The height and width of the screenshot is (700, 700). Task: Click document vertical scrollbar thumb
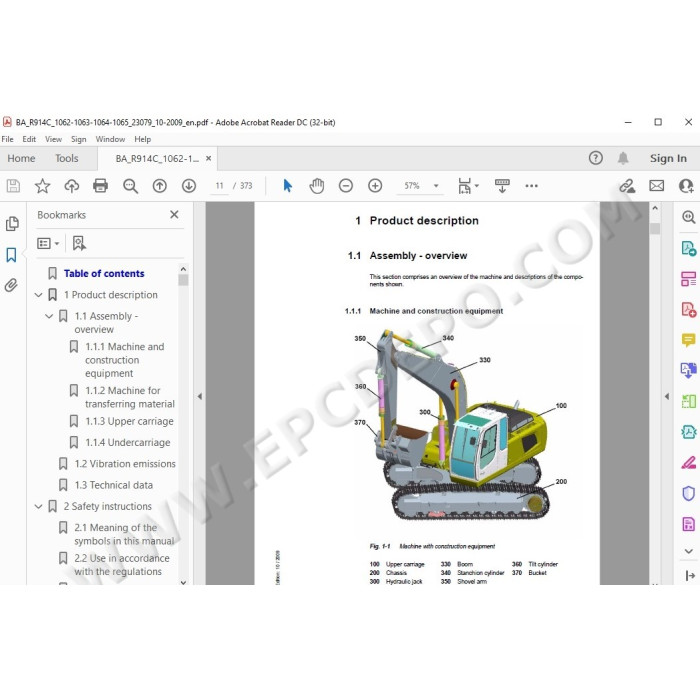[655, 228]
